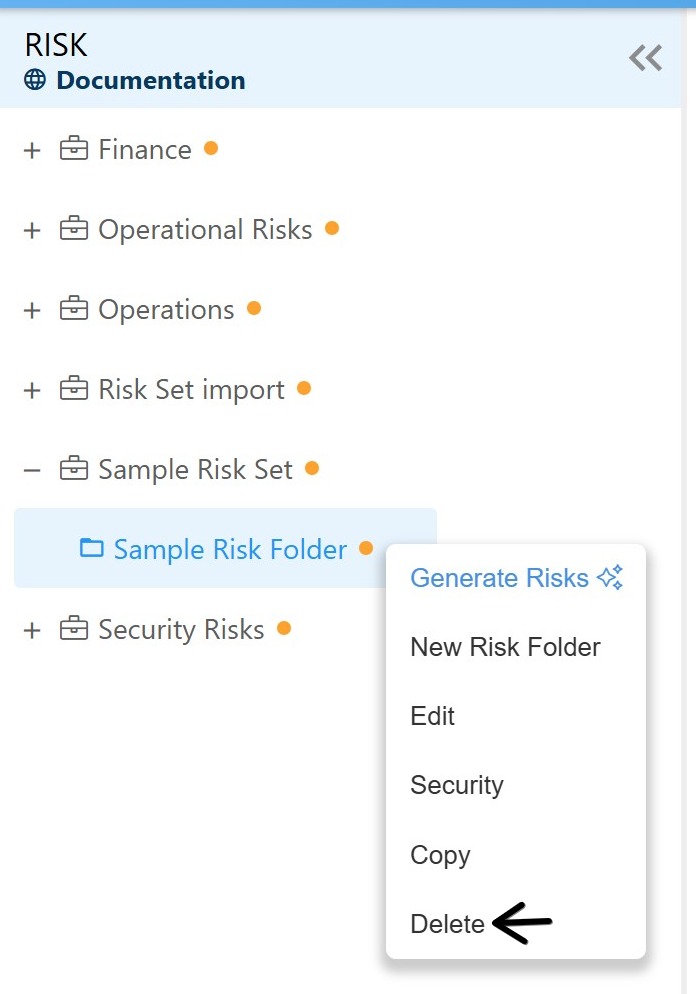Open Security from the context menu
Screen dimensions: 696x994
pos(457,785)
